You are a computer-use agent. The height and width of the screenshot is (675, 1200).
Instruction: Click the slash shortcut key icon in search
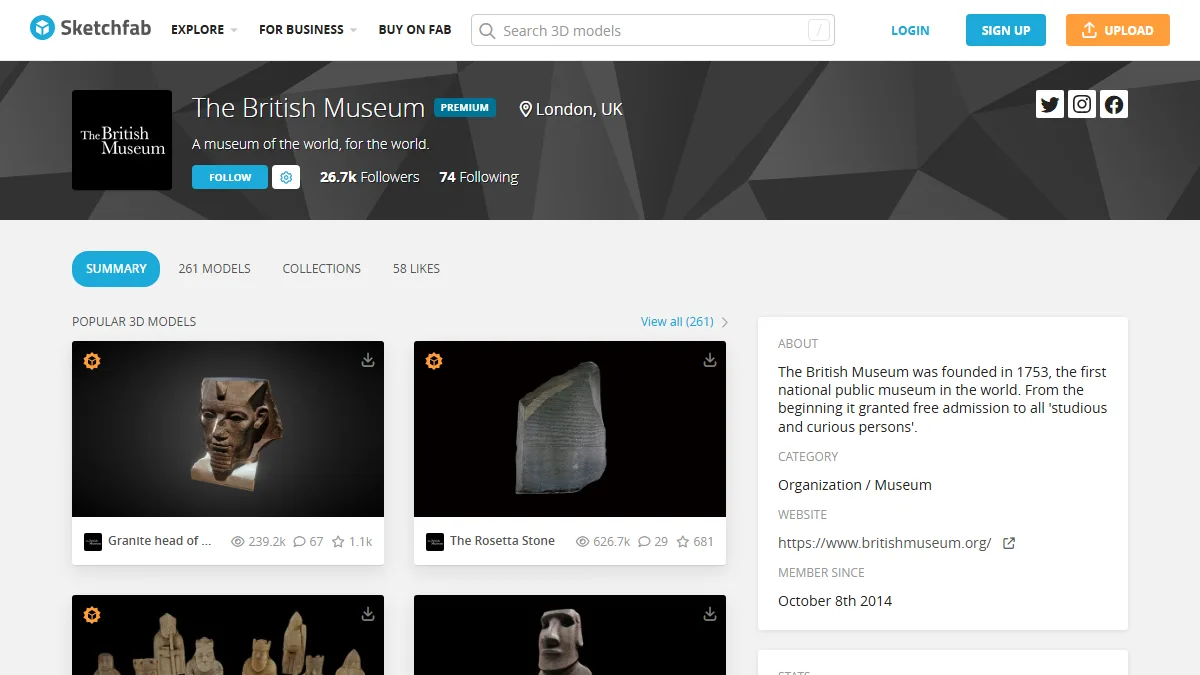point(819,30)
